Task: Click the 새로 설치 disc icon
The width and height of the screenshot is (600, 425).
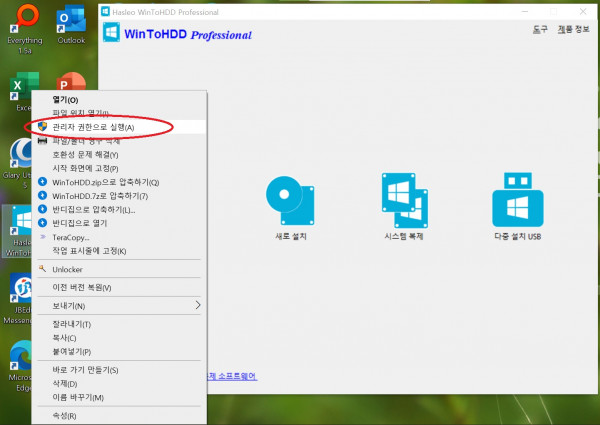Action: 290,200
